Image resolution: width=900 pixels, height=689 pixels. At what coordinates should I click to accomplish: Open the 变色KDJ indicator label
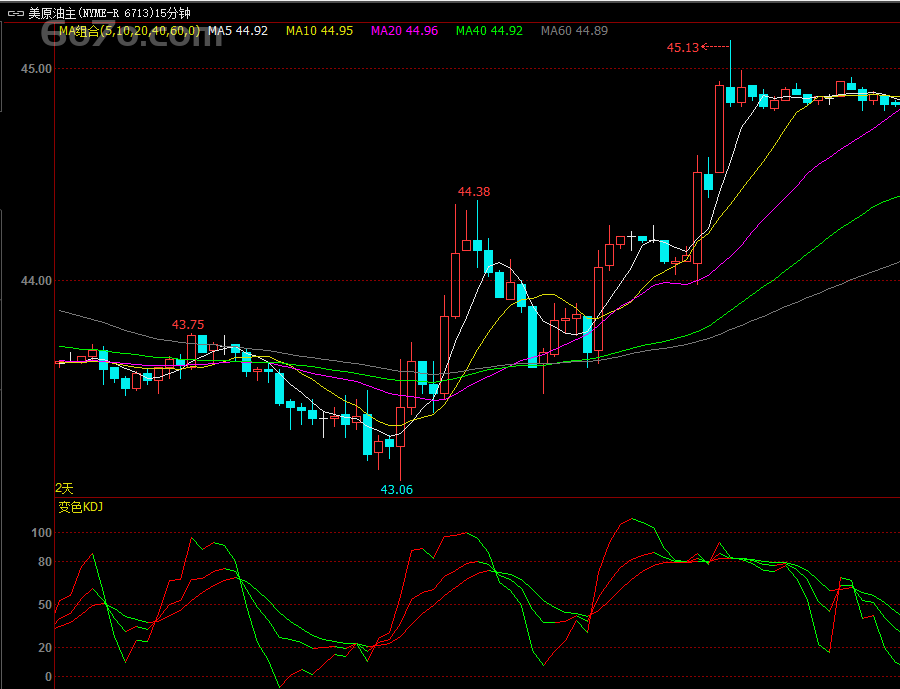80,507
